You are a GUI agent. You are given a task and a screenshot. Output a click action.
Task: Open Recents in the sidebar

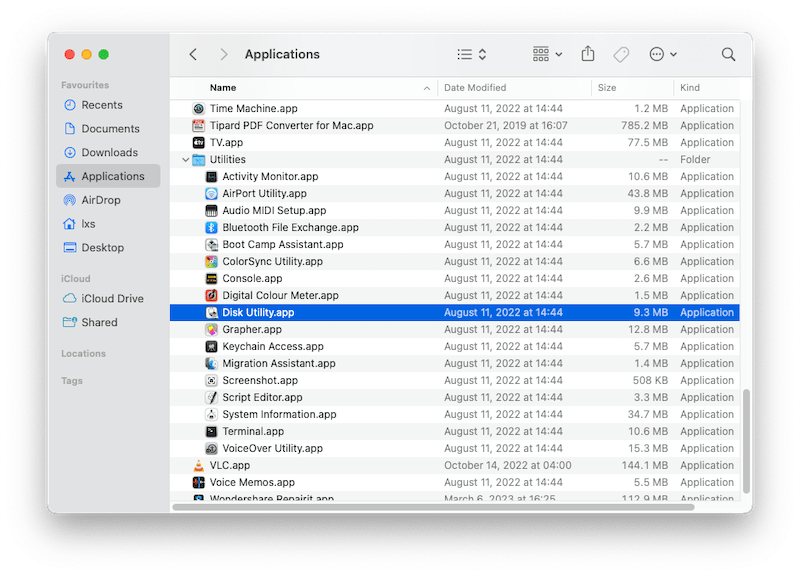108,105
